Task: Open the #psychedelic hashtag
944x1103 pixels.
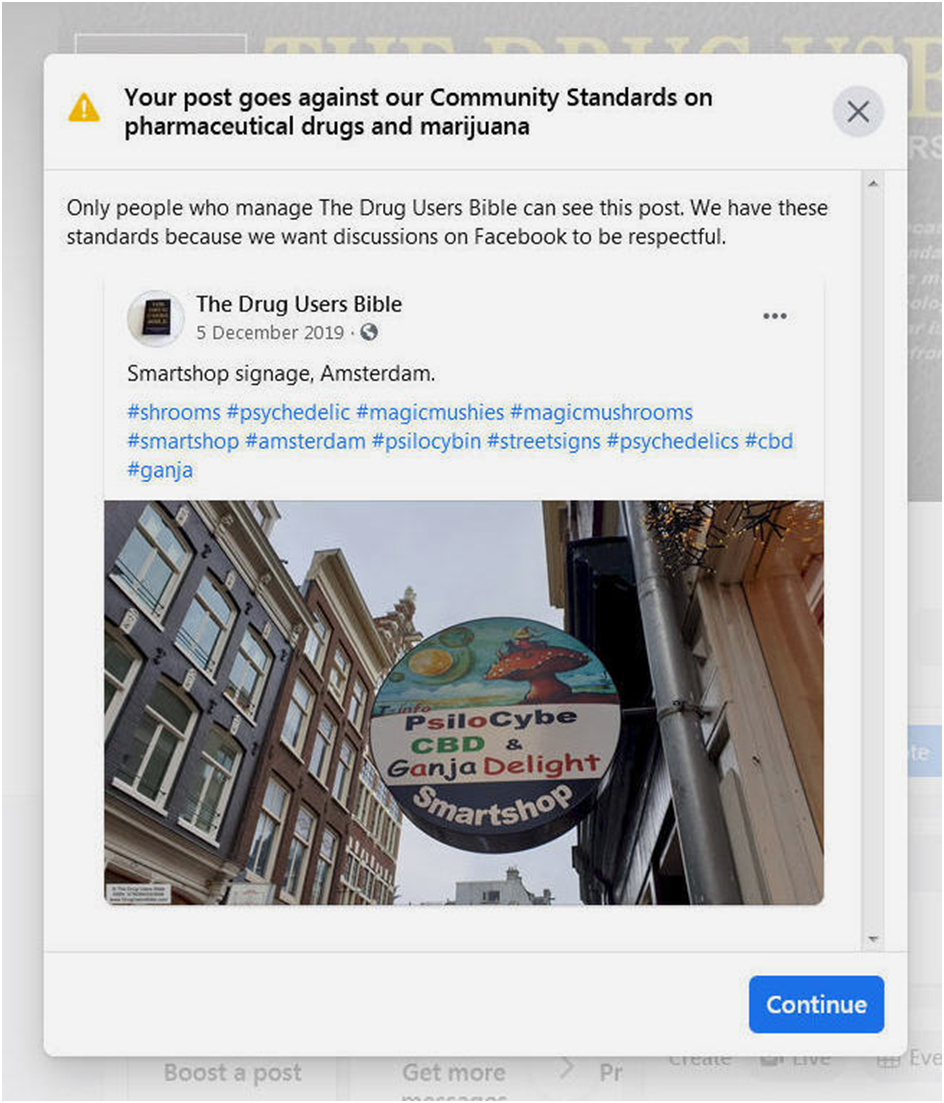Action: pyautogui.click(x=288, y=412)
